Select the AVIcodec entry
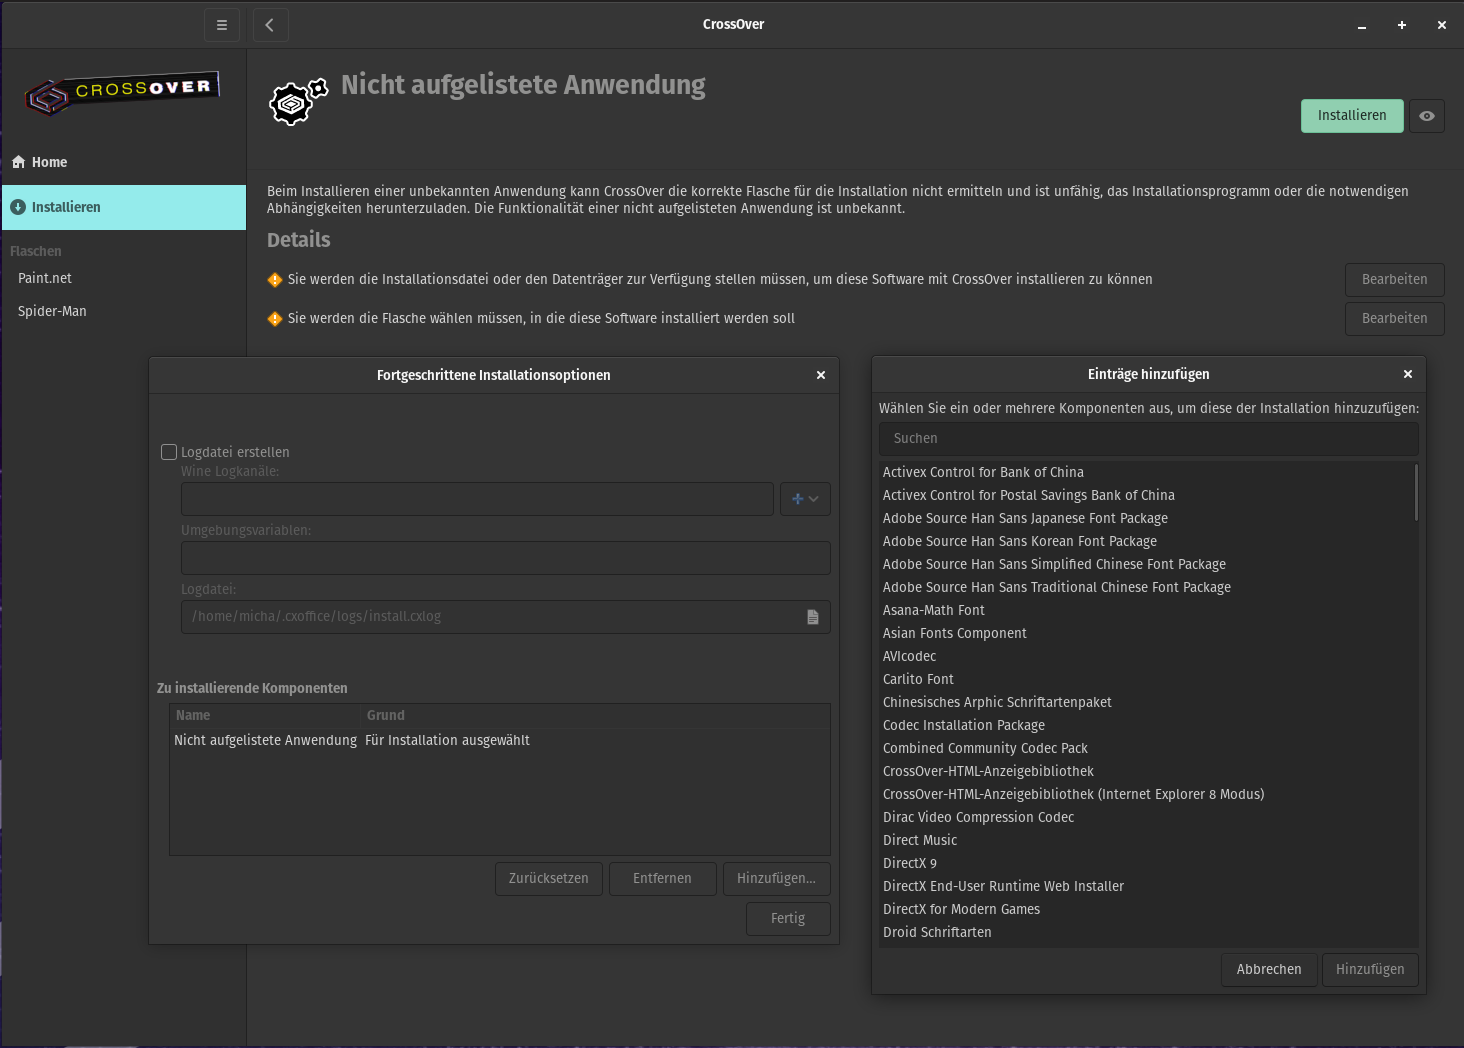This screenshot has width=1464, height=1048. (x=1146, y=657)
